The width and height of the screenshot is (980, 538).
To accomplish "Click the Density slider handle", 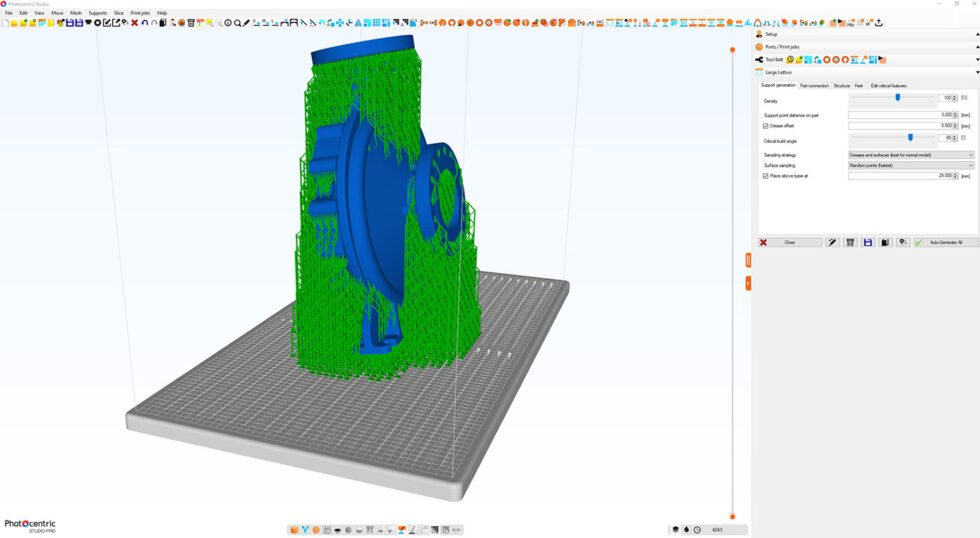I will [898, 97].
